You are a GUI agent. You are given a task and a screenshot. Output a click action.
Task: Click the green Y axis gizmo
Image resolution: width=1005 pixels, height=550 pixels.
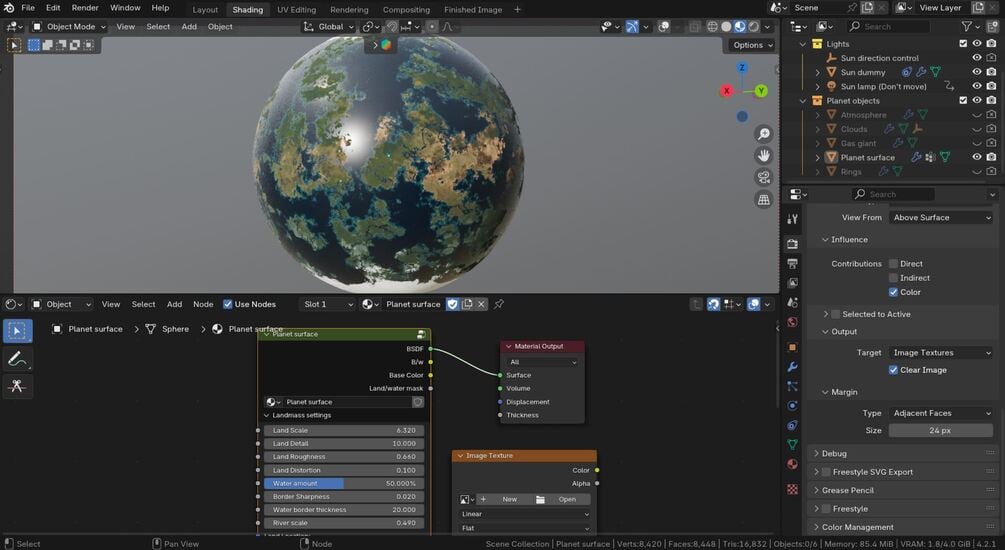[761, 91]
